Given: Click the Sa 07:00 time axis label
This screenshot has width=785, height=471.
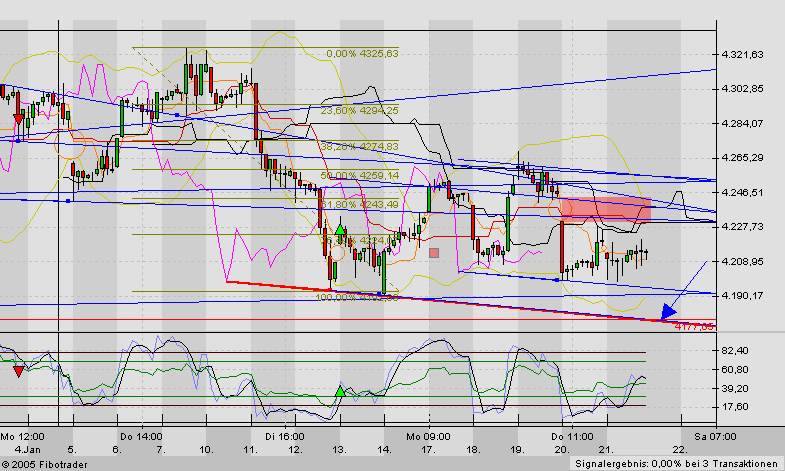Looking at the screenshot, I should [x=715, y=436].
